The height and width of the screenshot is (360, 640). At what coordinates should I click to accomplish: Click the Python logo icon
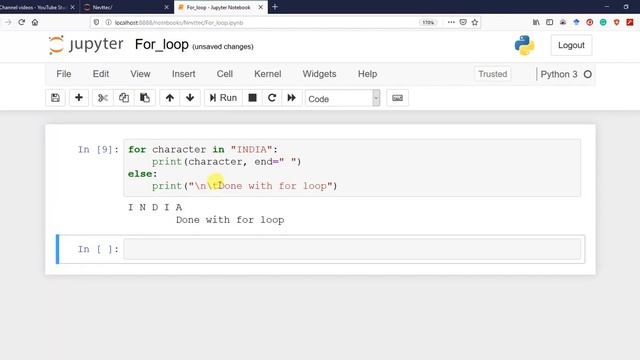pyautogui.click(x=524, y=45)
